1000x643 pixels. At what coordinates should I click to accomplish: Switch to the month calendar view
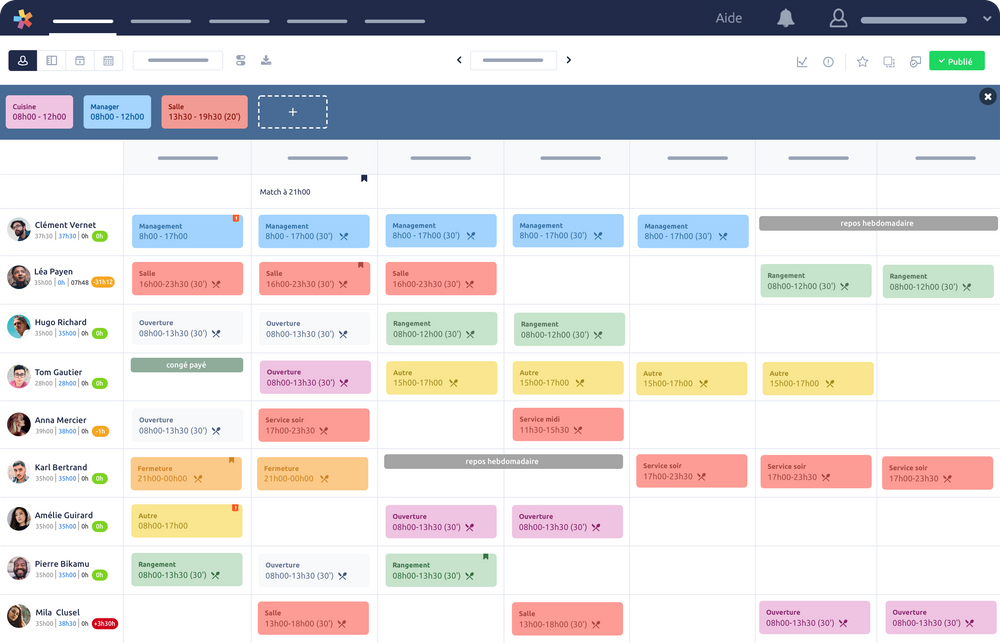[108, 61]
